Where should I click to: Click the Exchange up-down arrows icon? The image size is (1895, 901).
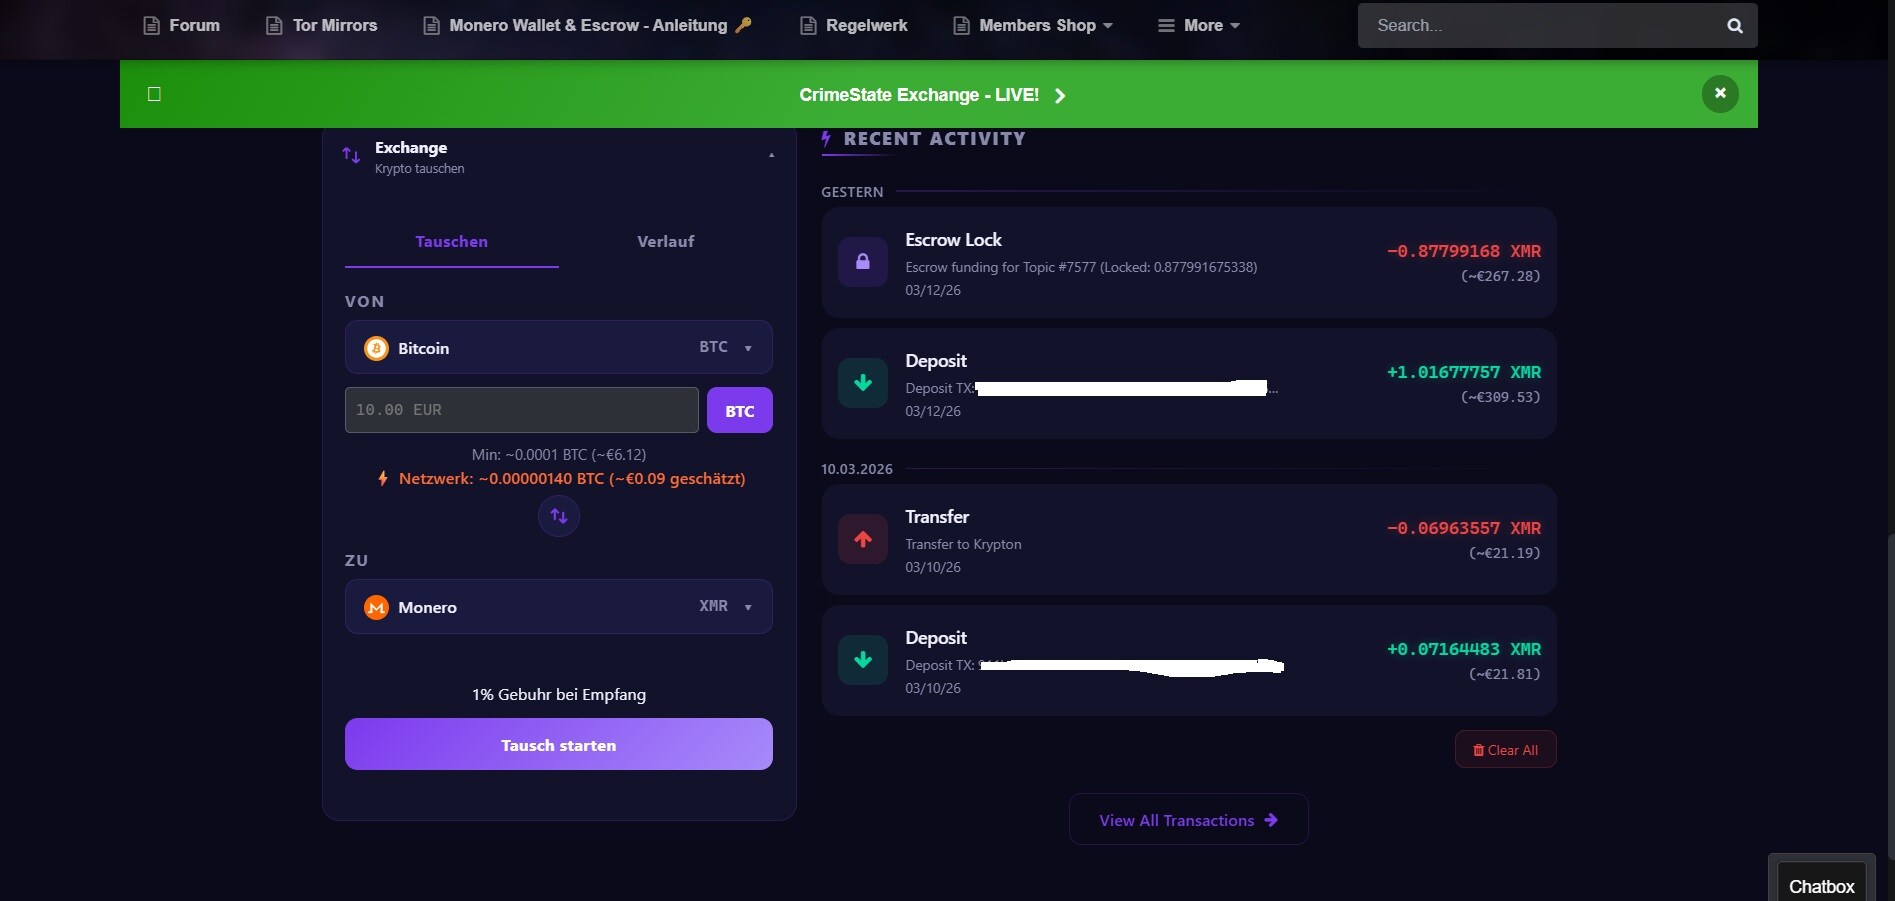coord(351,155)
